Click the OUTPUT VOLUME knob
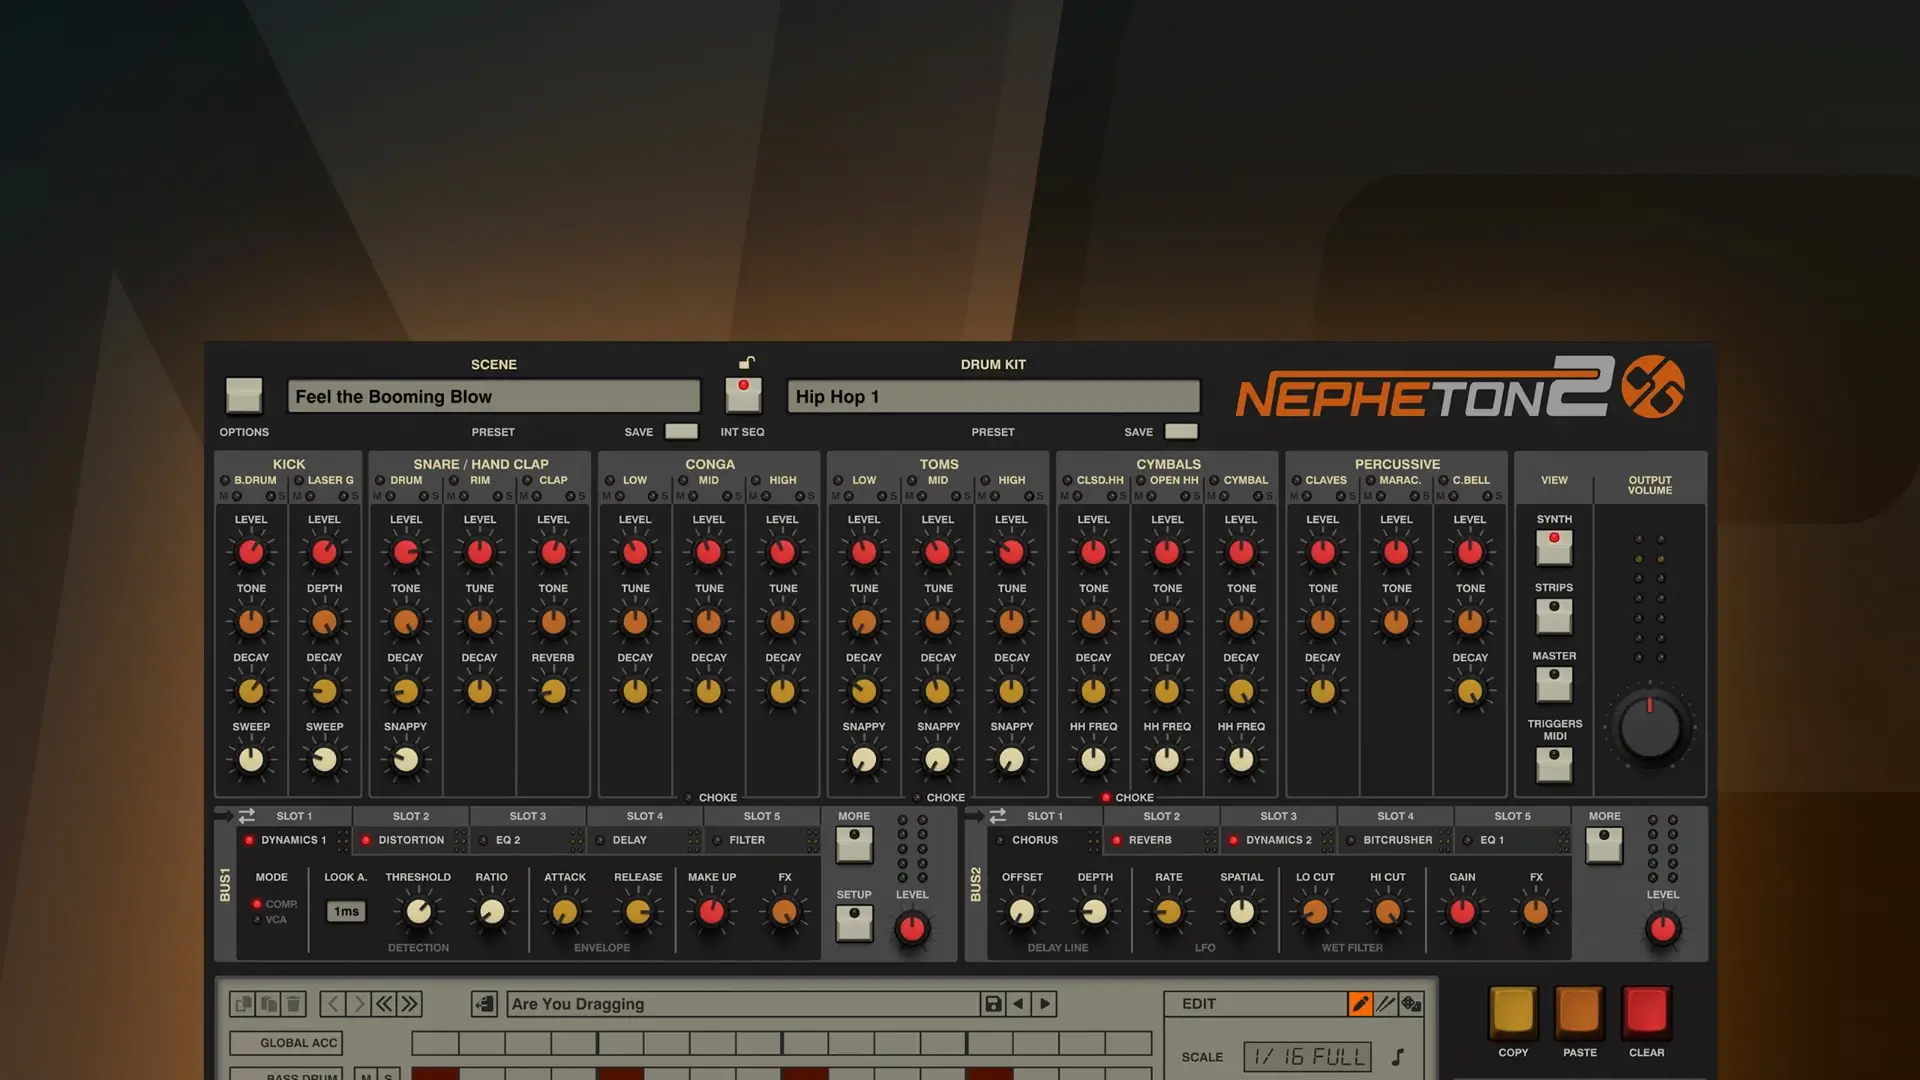 point(1650,727)
